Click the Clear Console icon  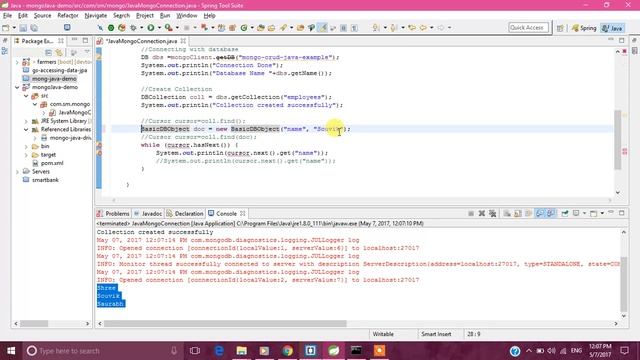coord(507,213)
